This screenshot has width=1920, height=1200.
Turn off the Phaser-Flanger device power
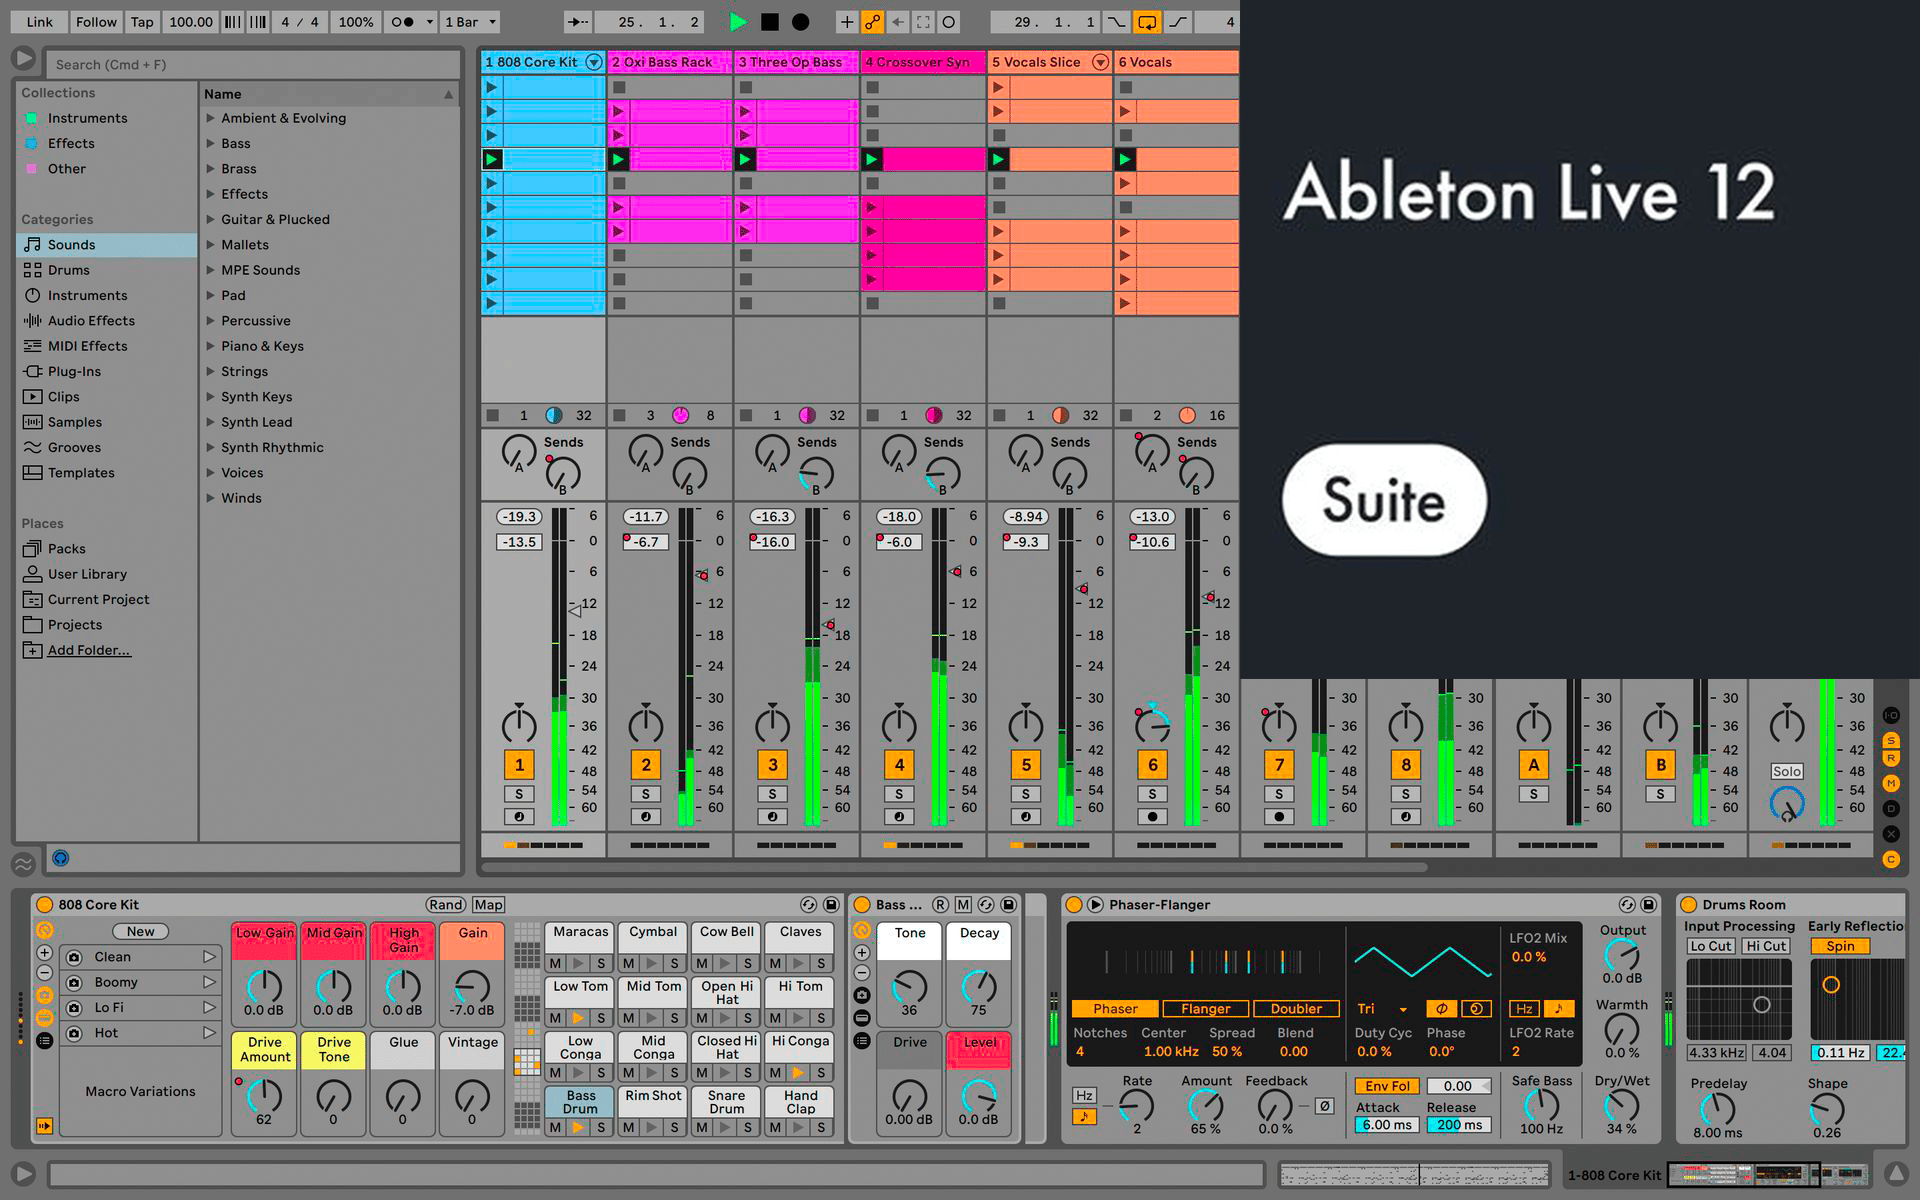coord(1074,905)
